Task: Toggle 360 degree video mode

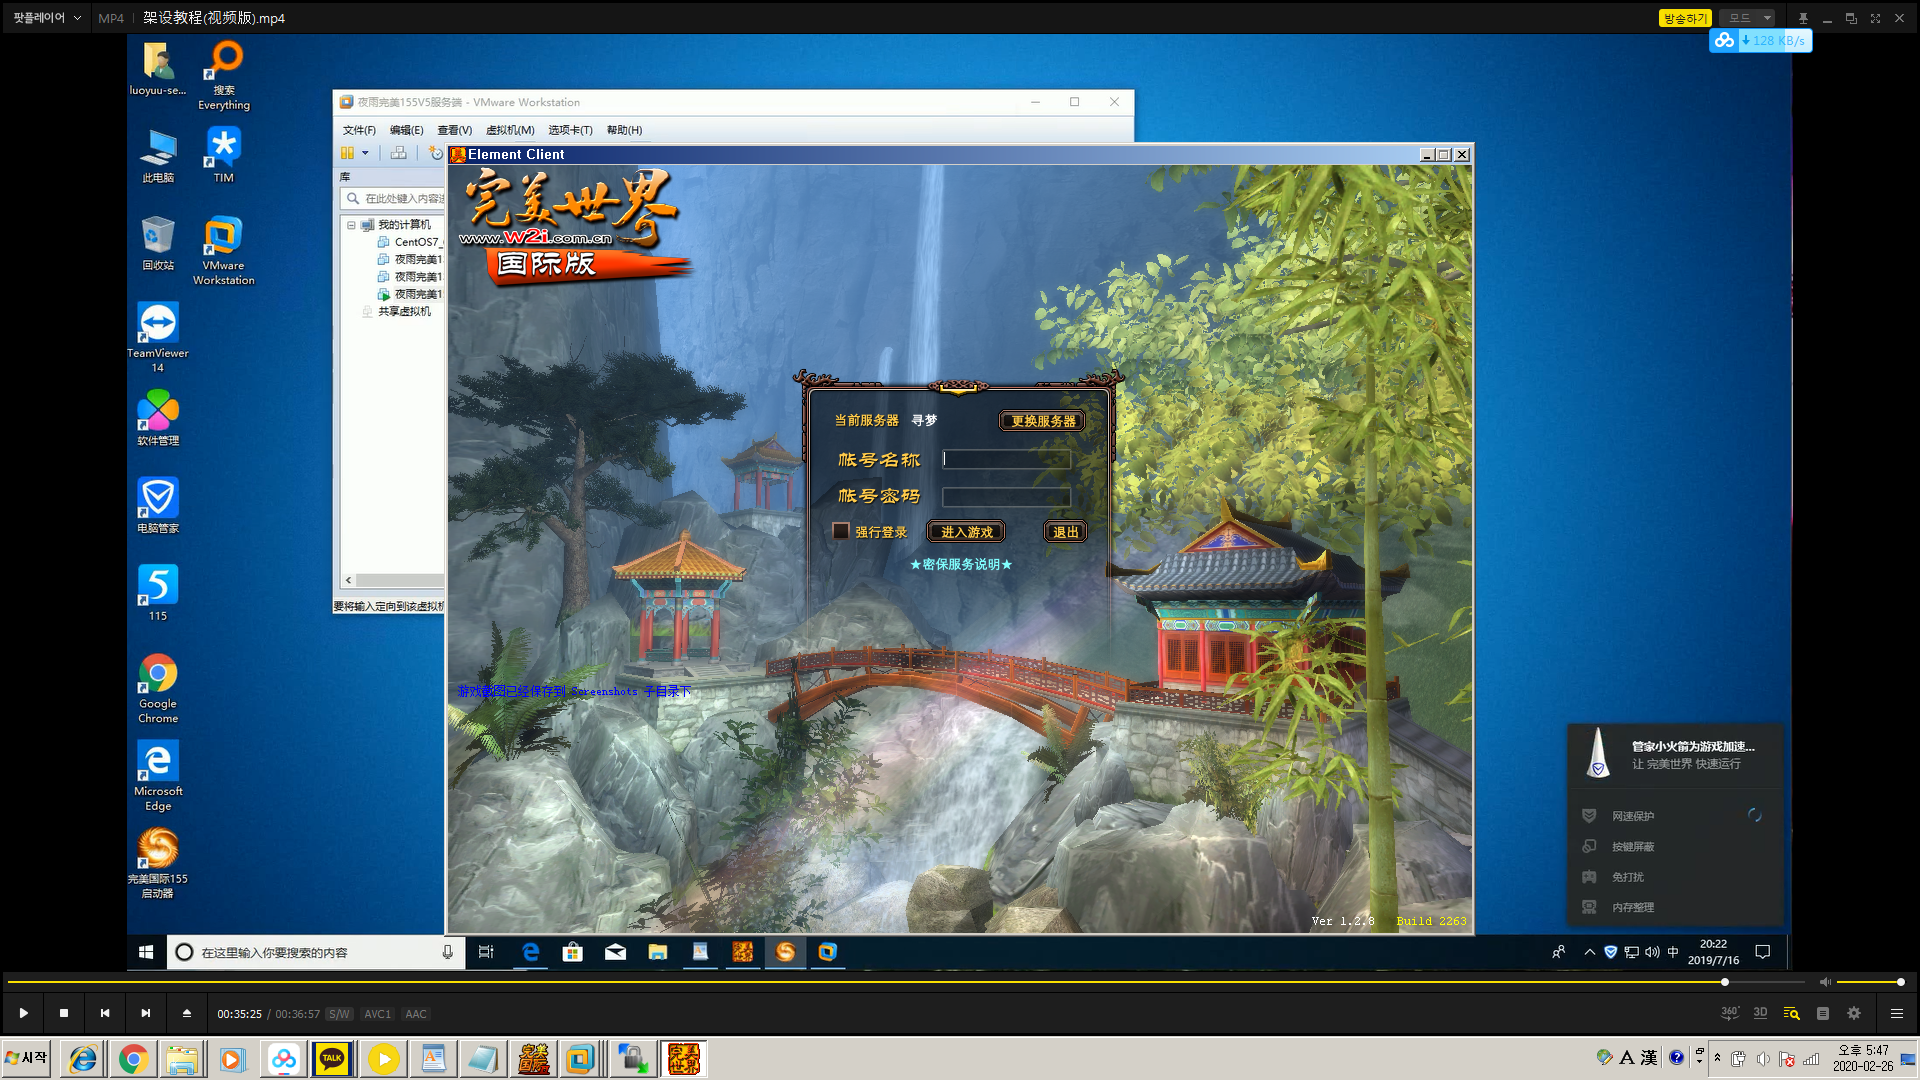Action: (1729, 1013)
